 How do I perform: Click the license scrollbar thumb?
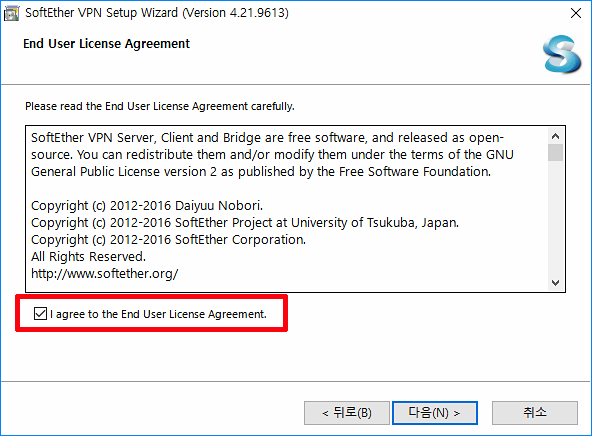[x=555, y=153]
